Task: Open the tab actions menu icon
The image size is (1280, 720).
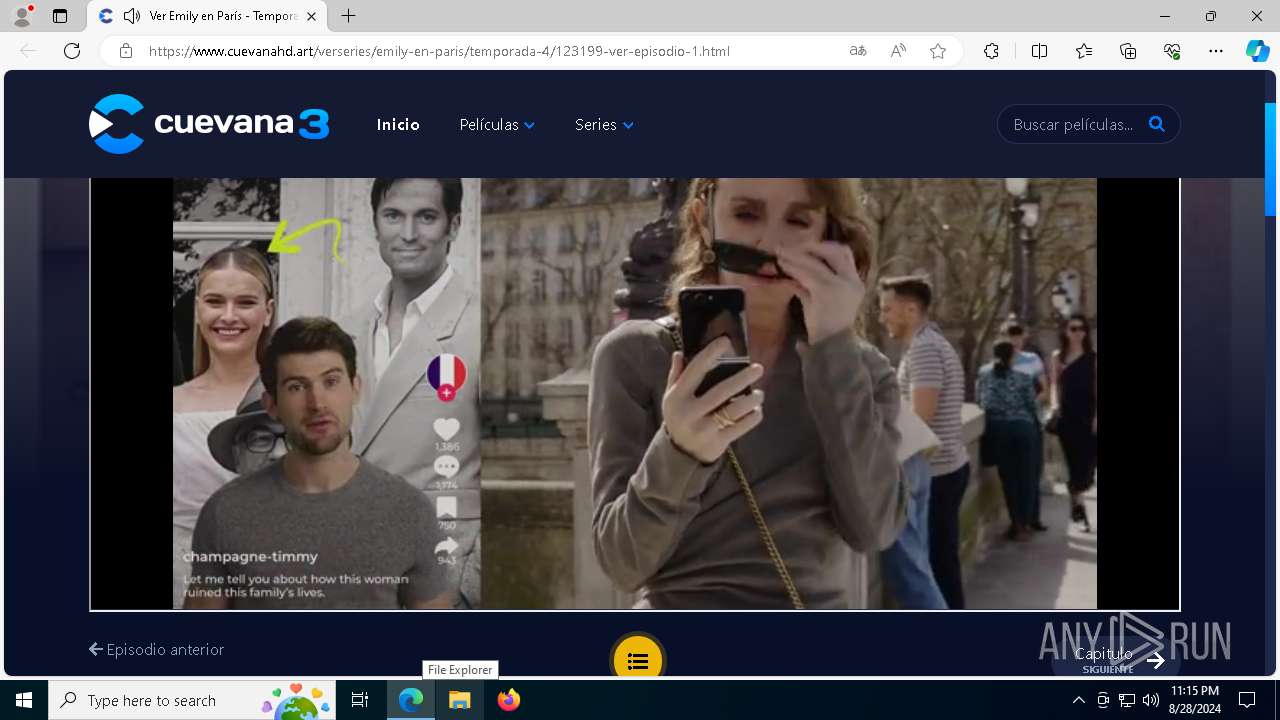Action: pos(60,16)
